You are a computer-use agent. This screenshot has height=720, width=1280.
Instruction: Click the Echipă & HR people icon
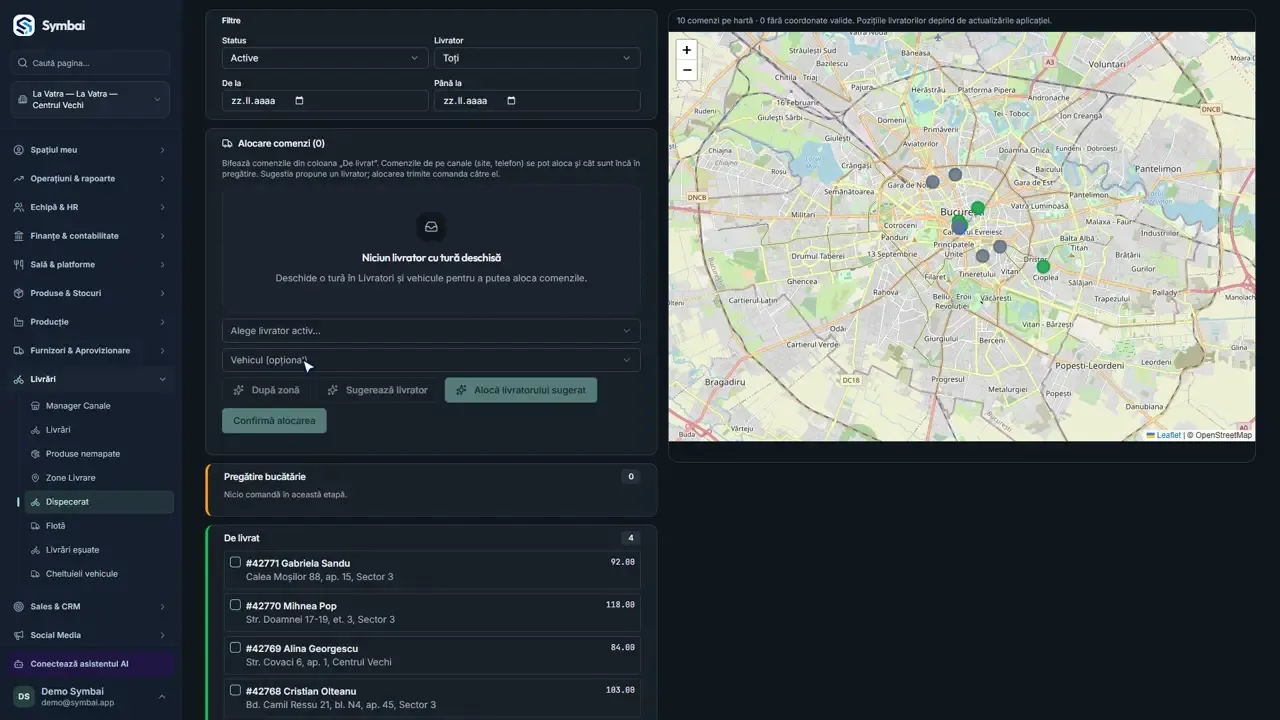19,207
